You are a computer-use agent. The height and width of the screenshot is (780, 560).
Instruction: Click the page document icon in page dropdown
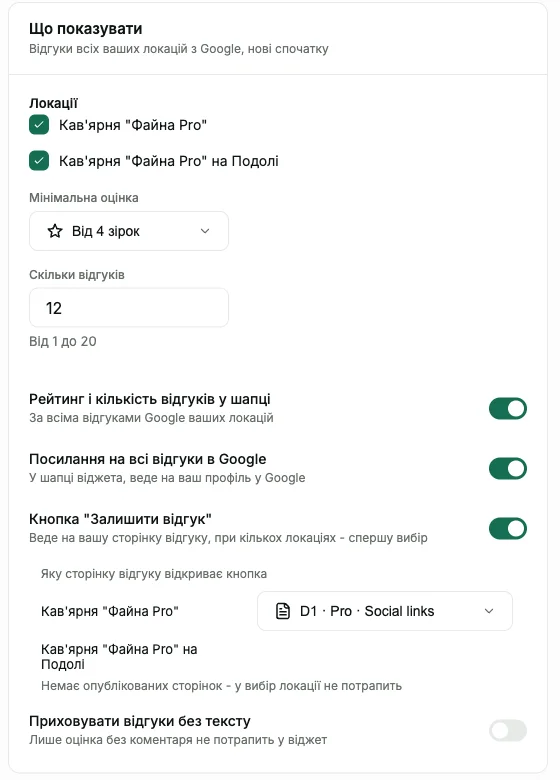pos(282,611)
